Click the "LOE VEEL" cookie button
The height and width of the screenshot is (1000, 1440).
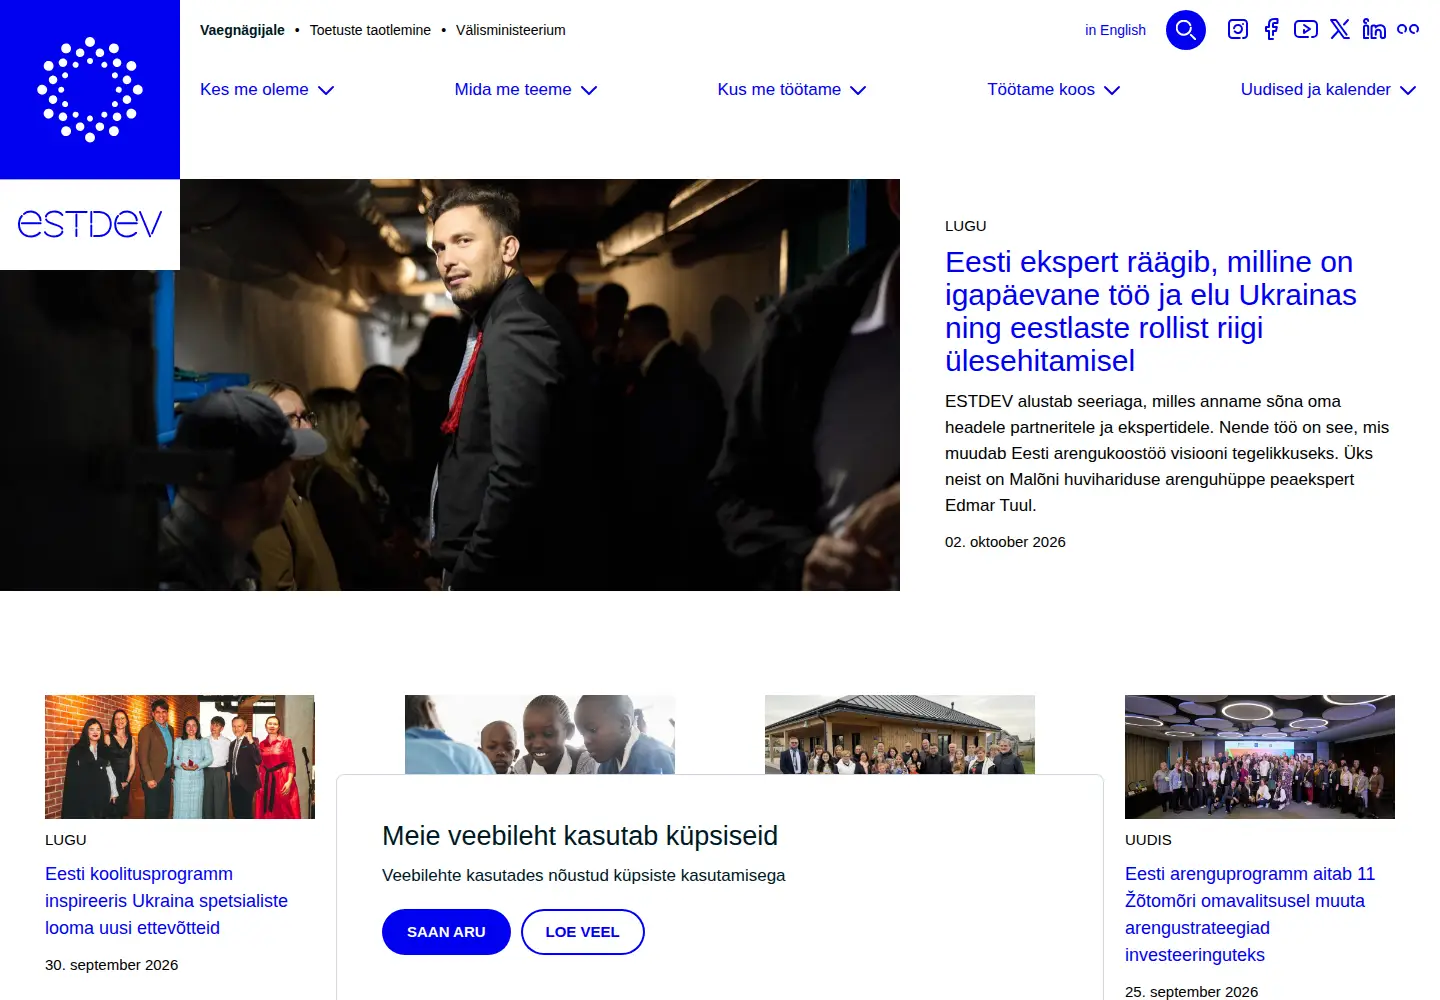[x=583, y=932]
